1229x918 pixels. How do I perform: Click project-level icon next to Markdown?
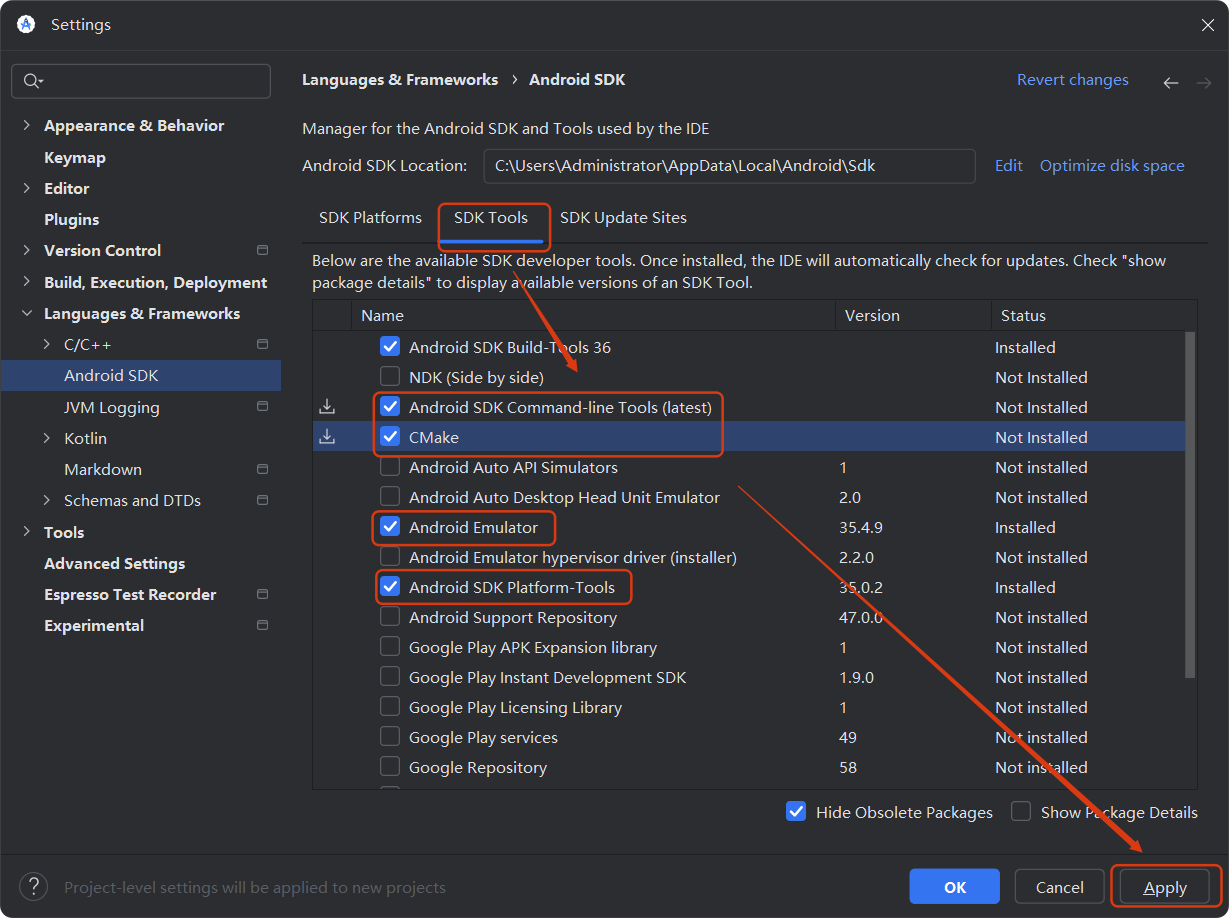tap(263, 469)
